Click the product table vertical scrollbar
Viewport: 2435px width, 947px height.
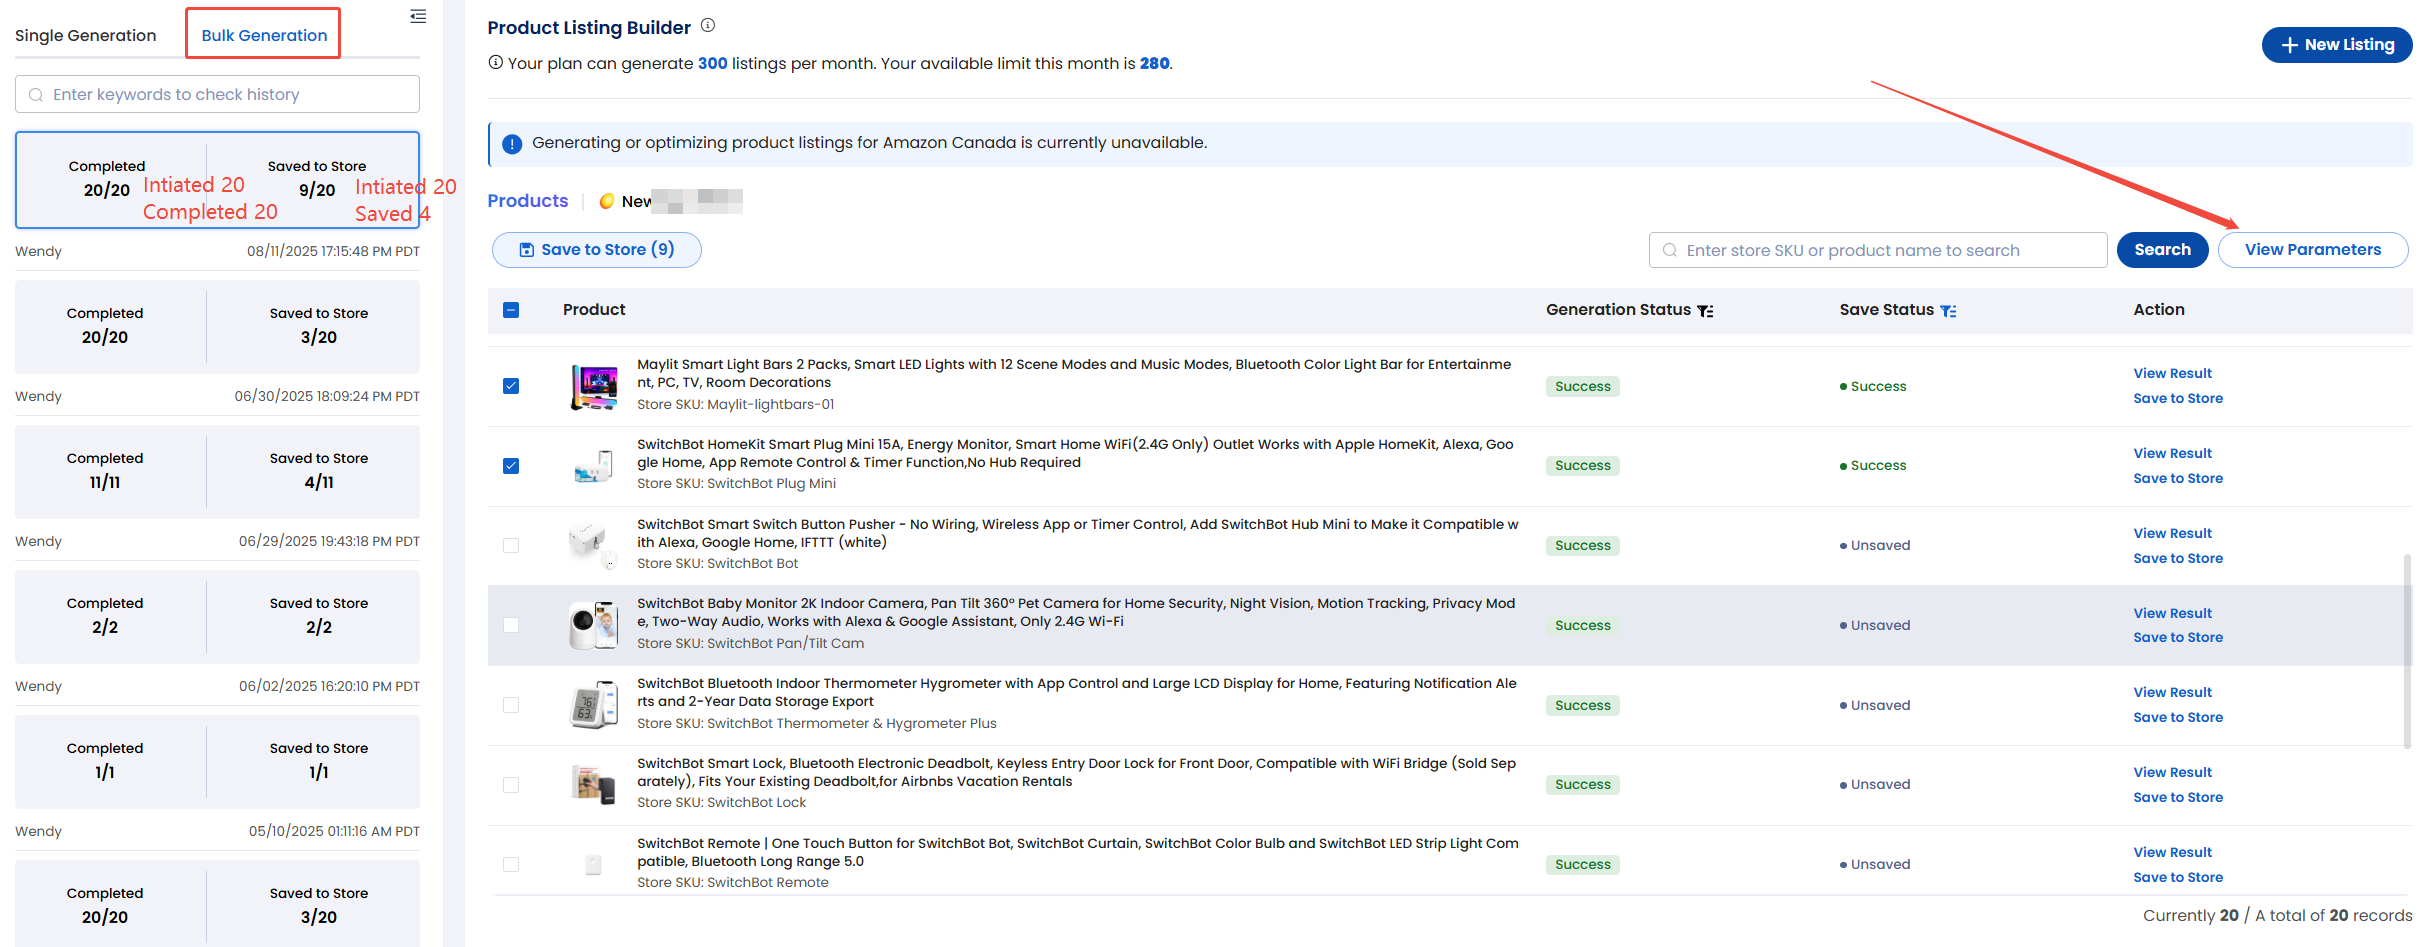point(2407,650)
